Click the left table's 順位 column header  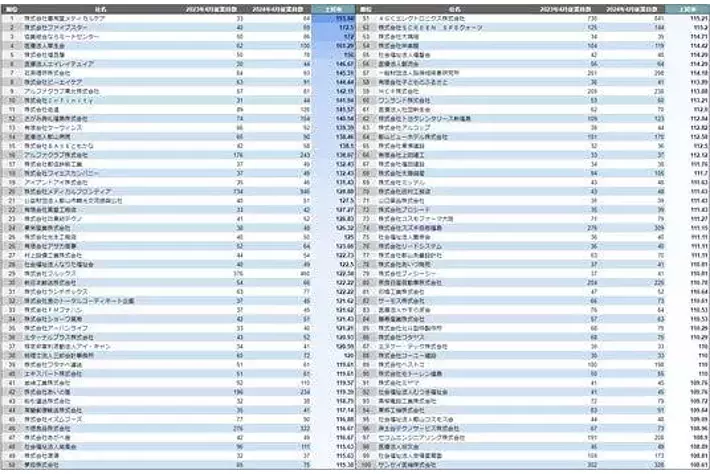tap(11, 8)
